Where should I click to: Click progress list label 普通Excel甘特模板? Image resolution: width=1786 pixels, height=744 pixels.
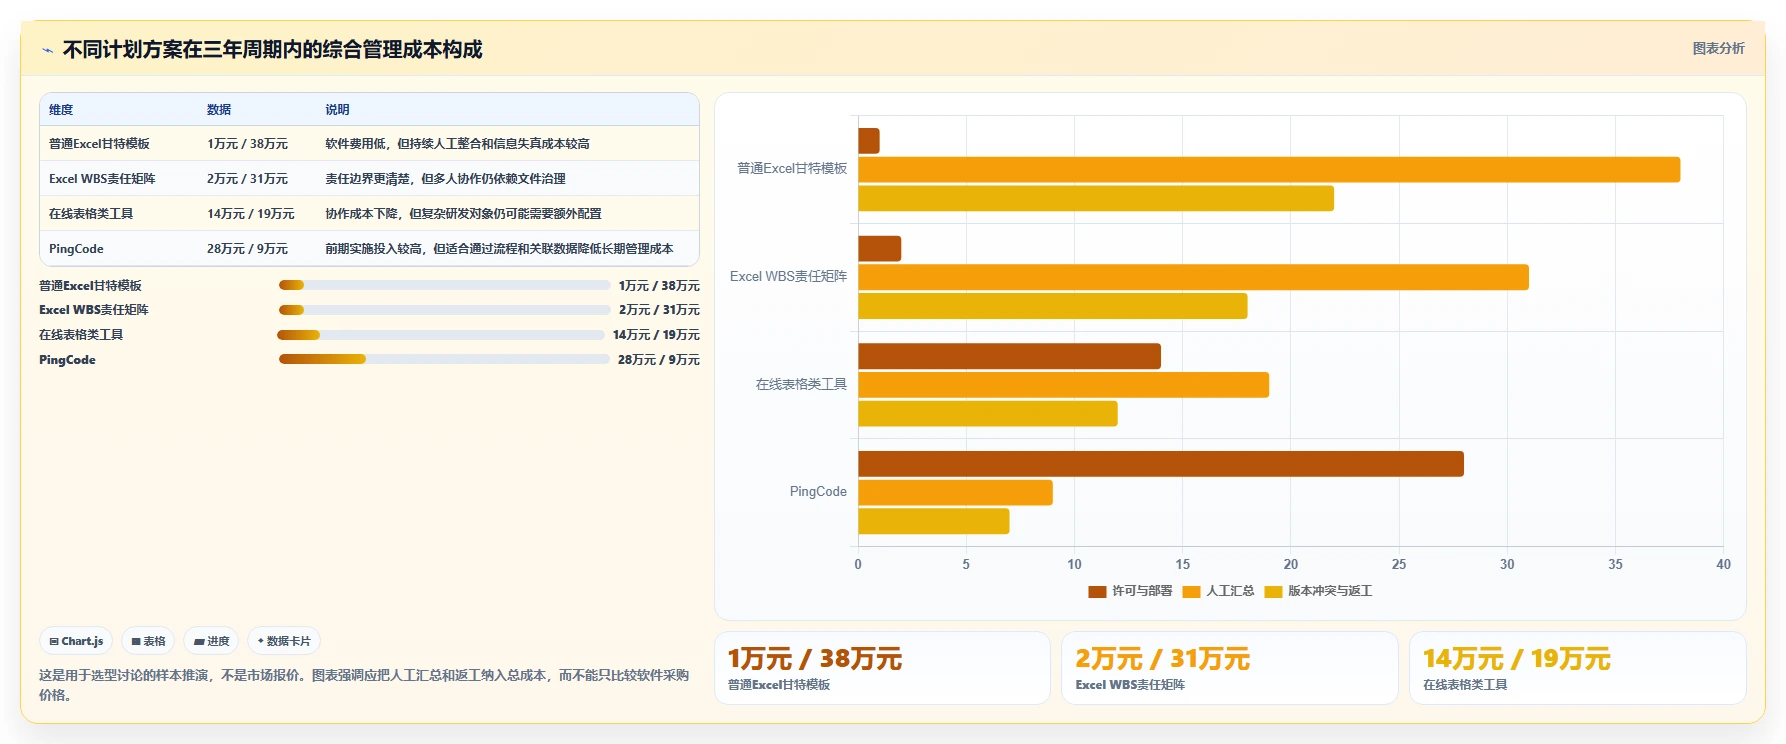(x=90, y=286)
